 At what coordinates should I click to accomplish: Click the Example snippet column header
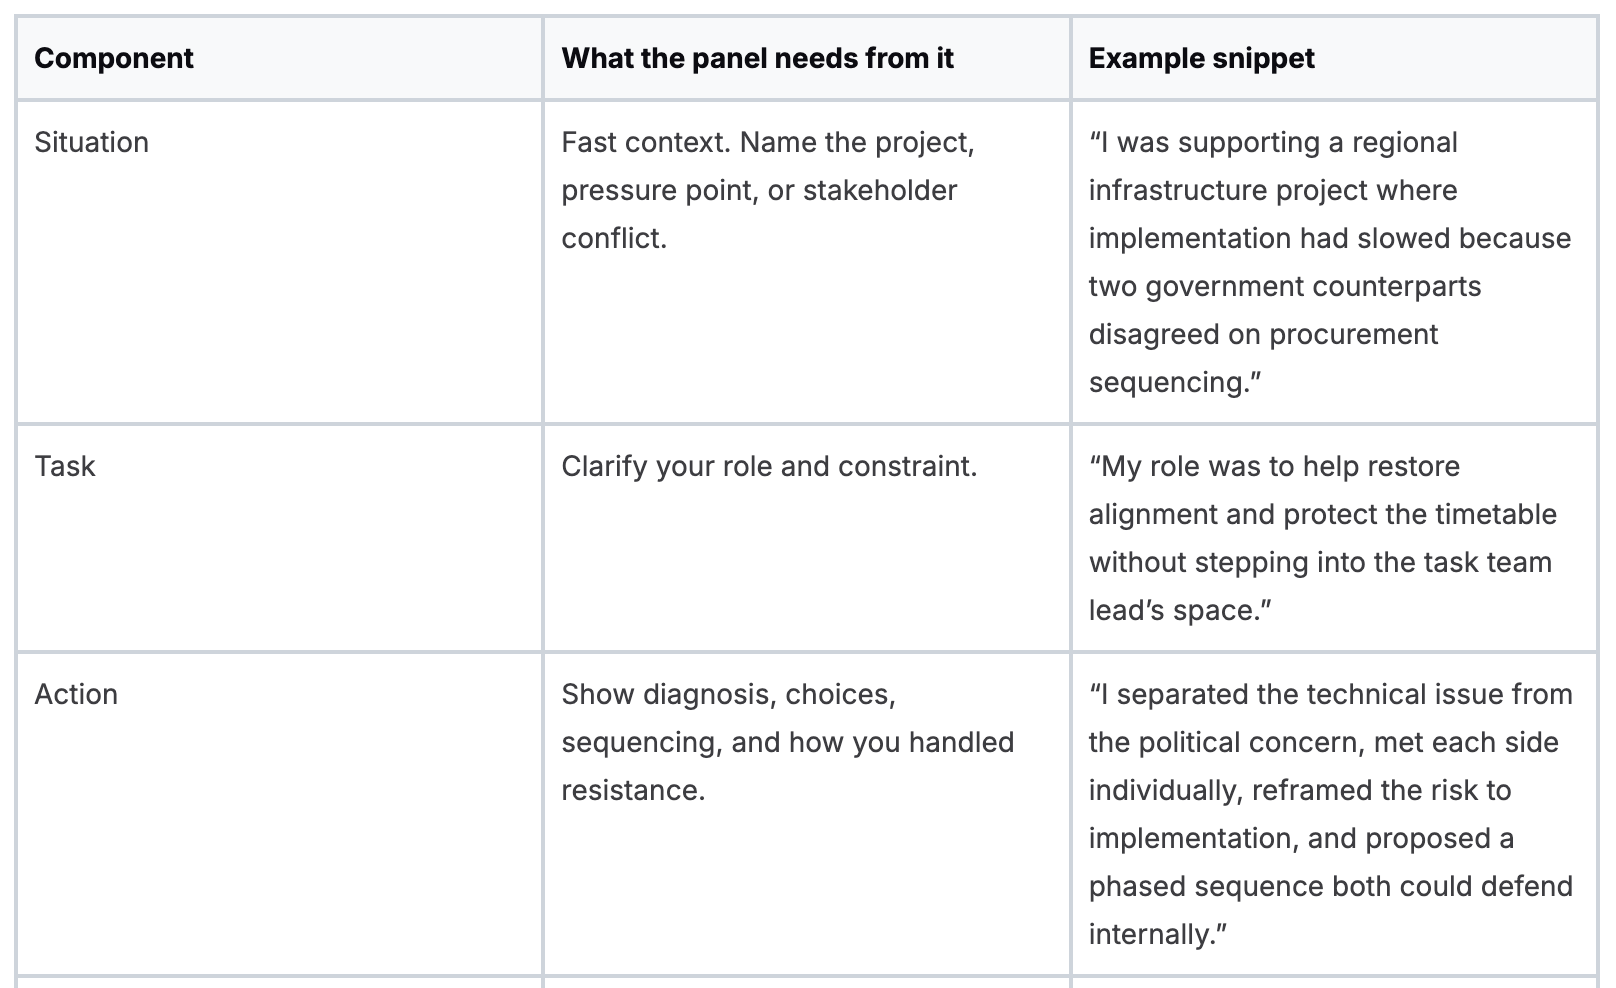tap(1201, 58)
